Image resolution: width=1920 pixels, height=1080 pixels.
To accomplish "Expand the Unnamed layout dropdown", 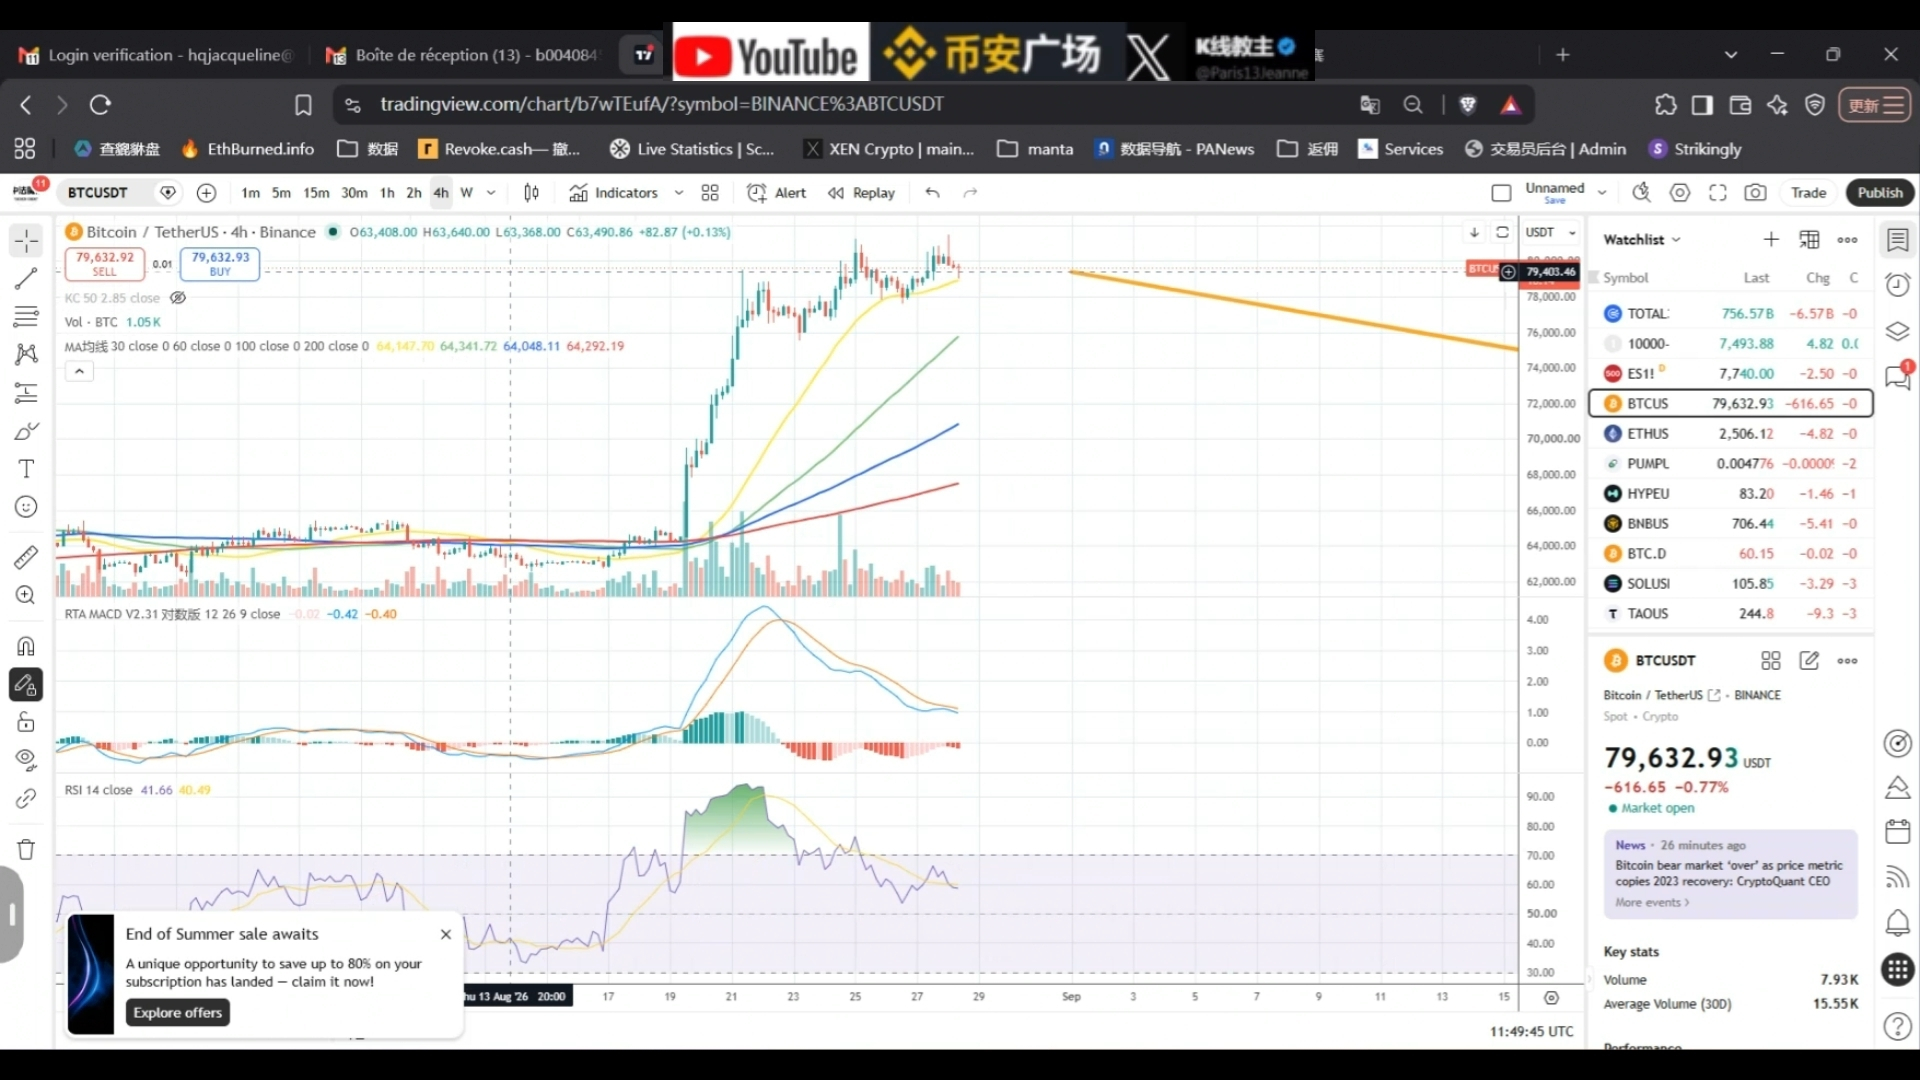I will 1602,192.
